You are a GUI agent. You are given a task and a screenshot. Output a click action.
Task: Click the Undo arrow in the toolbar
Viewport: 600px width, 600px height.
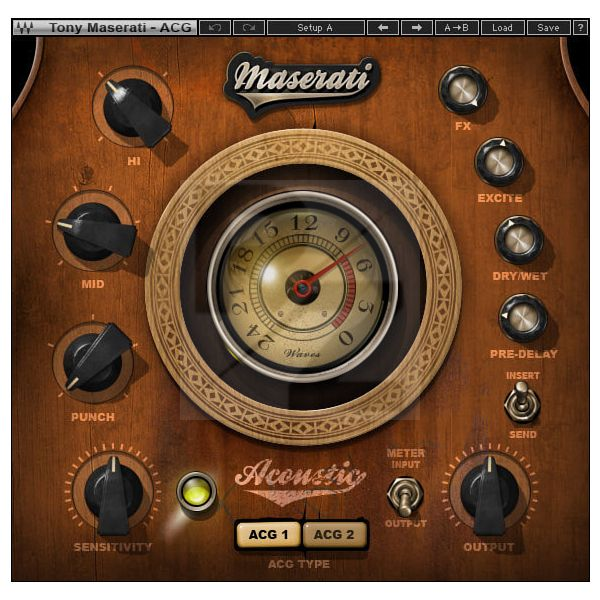click(215, 28)
